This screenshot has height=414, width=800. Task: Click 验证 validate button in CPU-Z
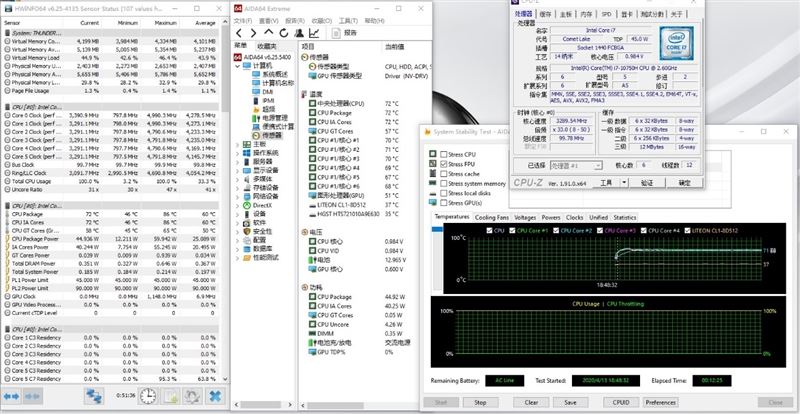[x=647, y=182]
